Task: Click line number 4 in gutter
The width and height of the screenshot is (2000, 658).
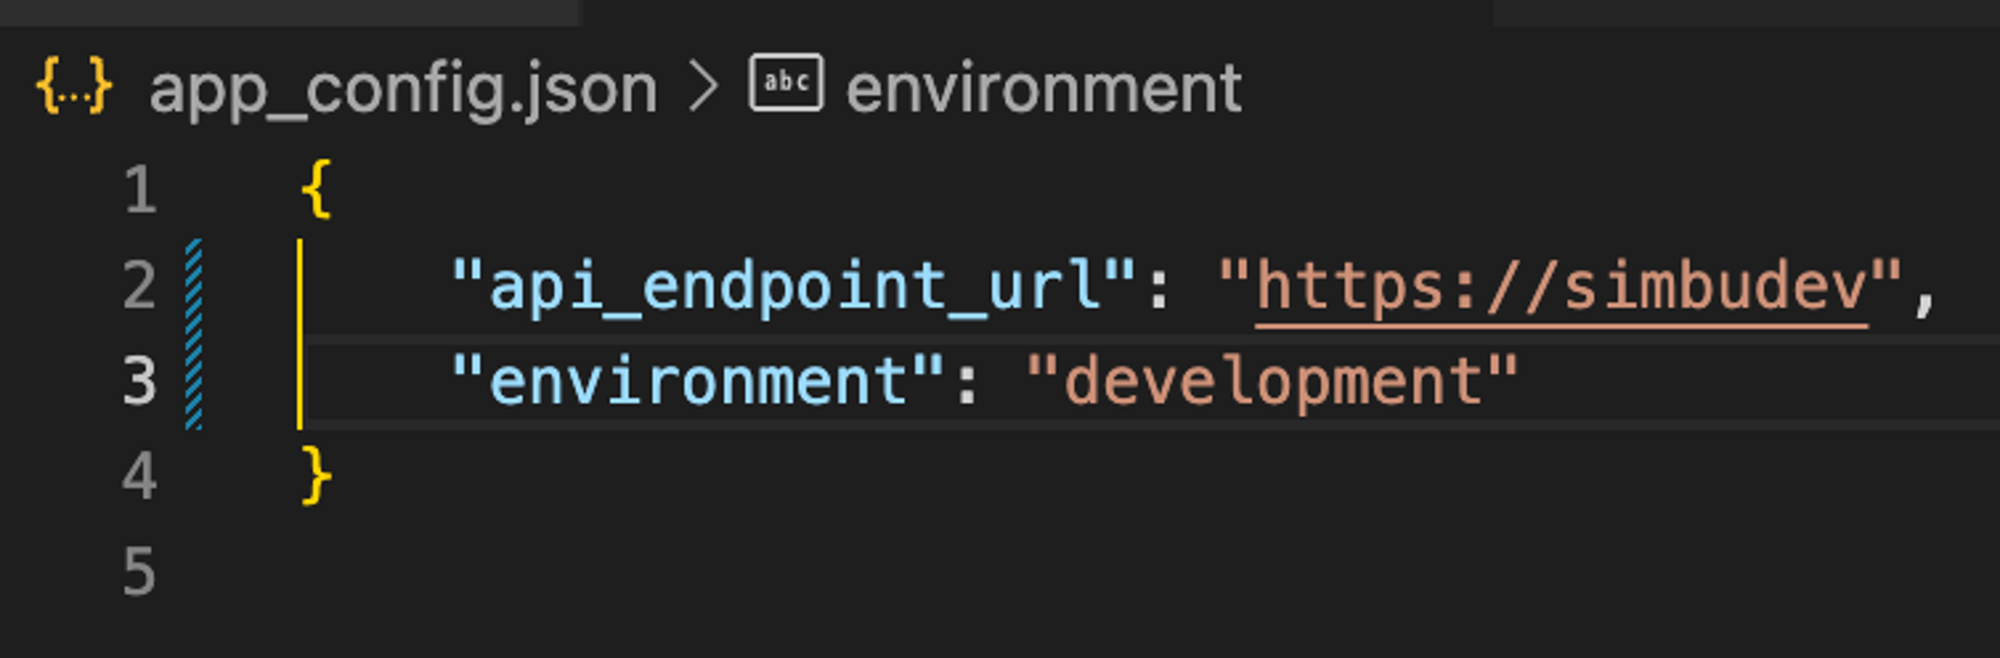Action: (x=140, y=476)
